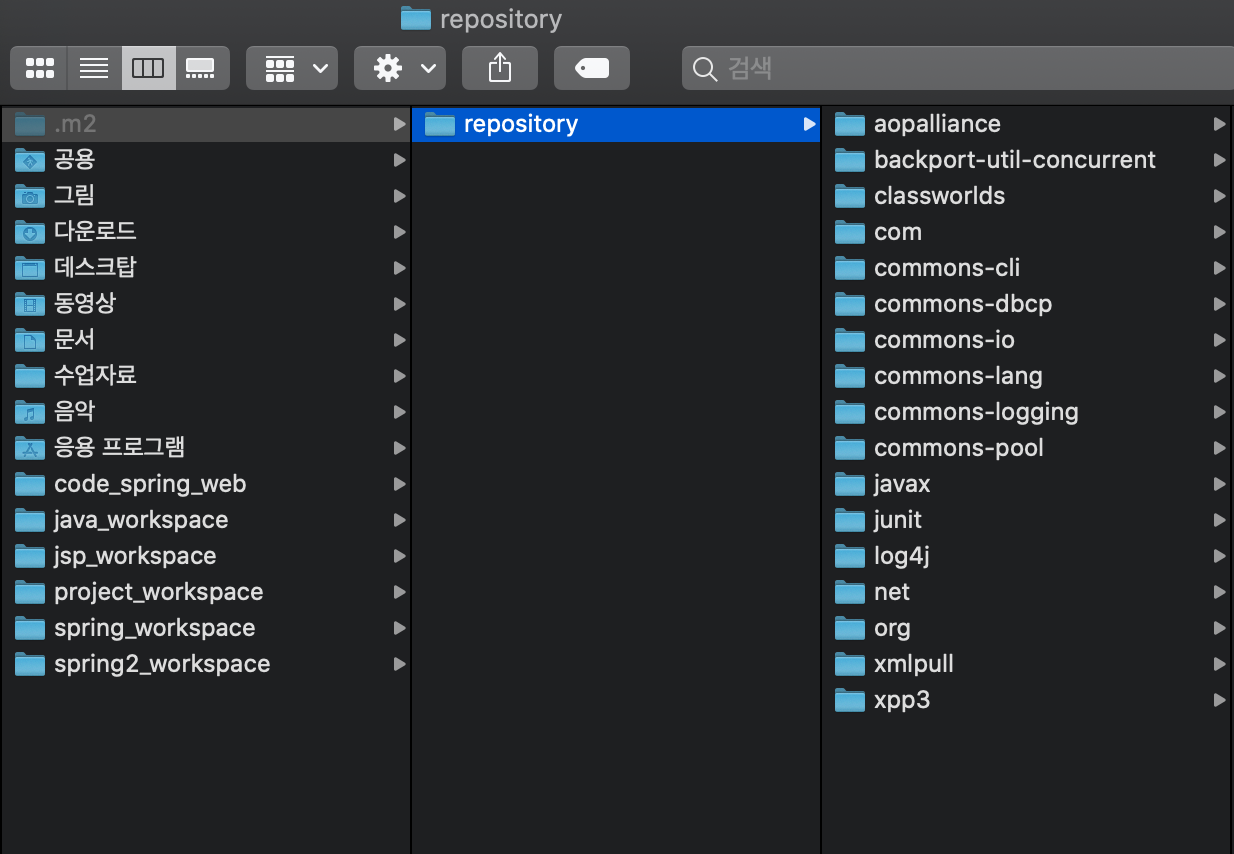The image size is (1234, 854).
Task: Click the Edit Tags button
Action: point(592,68)
